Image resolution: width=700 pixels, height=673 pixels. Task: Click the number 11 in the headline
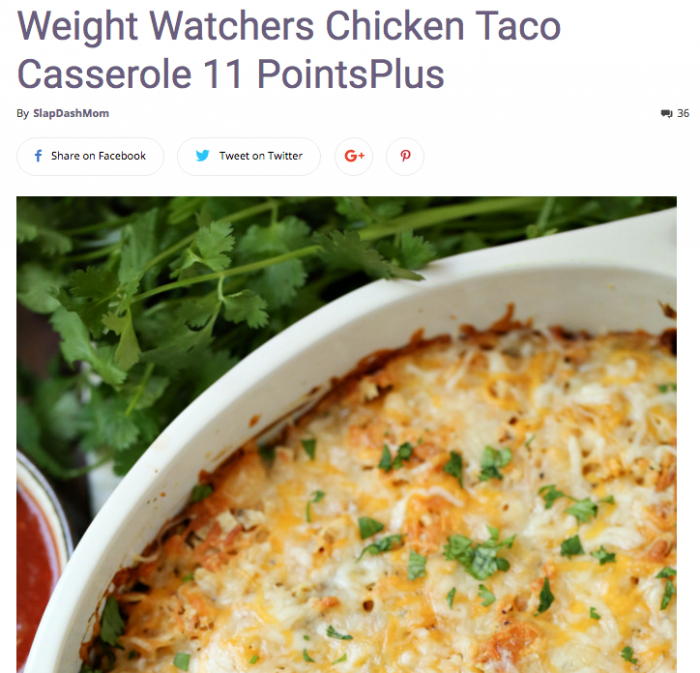[x=222, y=74]
